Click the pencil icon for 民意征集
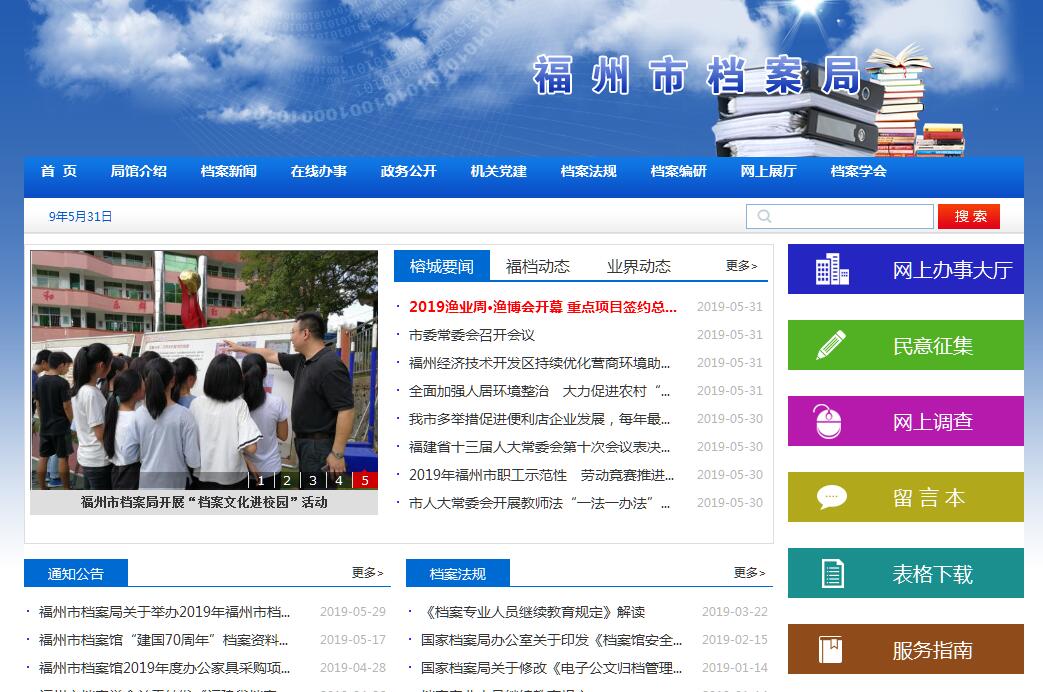Viewport: 1043px width, 692px height. (x=831, y=345)
